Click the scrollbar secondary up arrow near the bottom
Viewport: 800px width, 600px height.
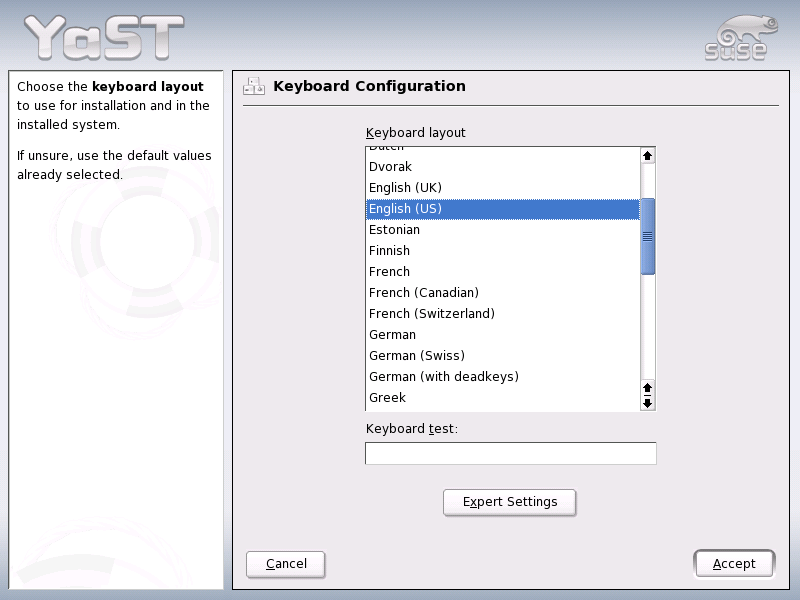click(x=647, y=389)
